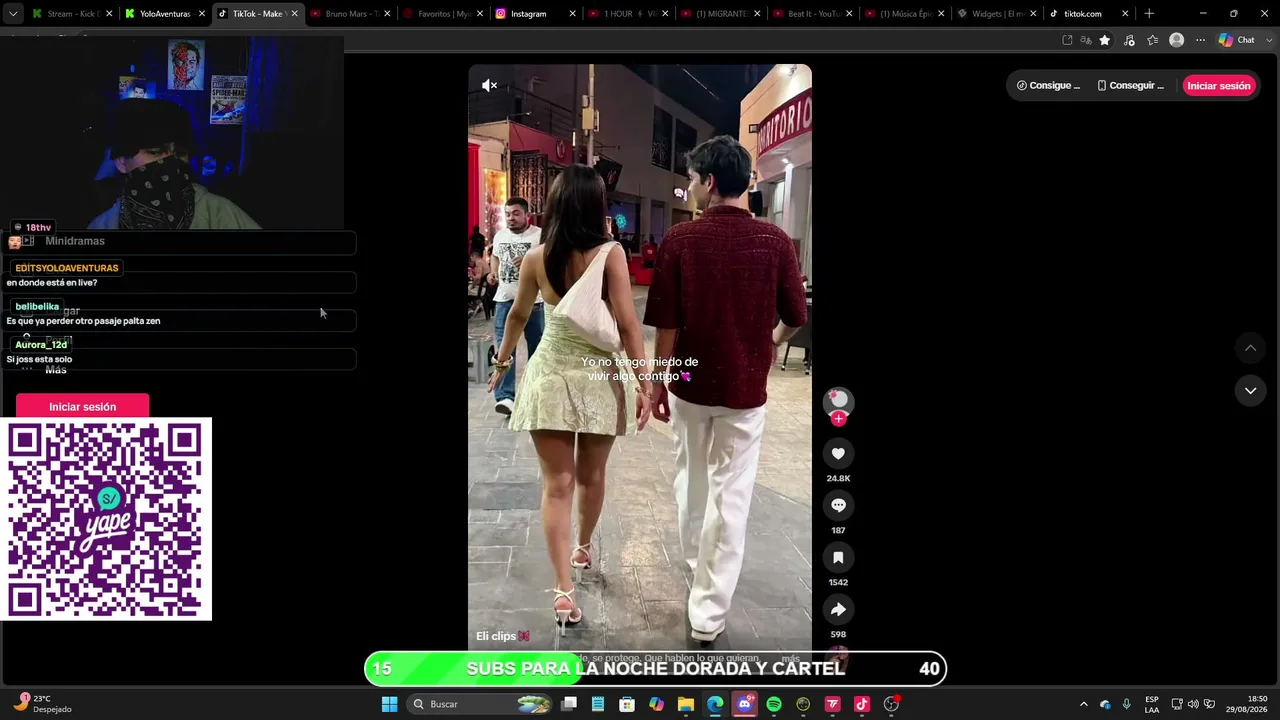Open the comments with the speech bubble icon

pos(838,506)
